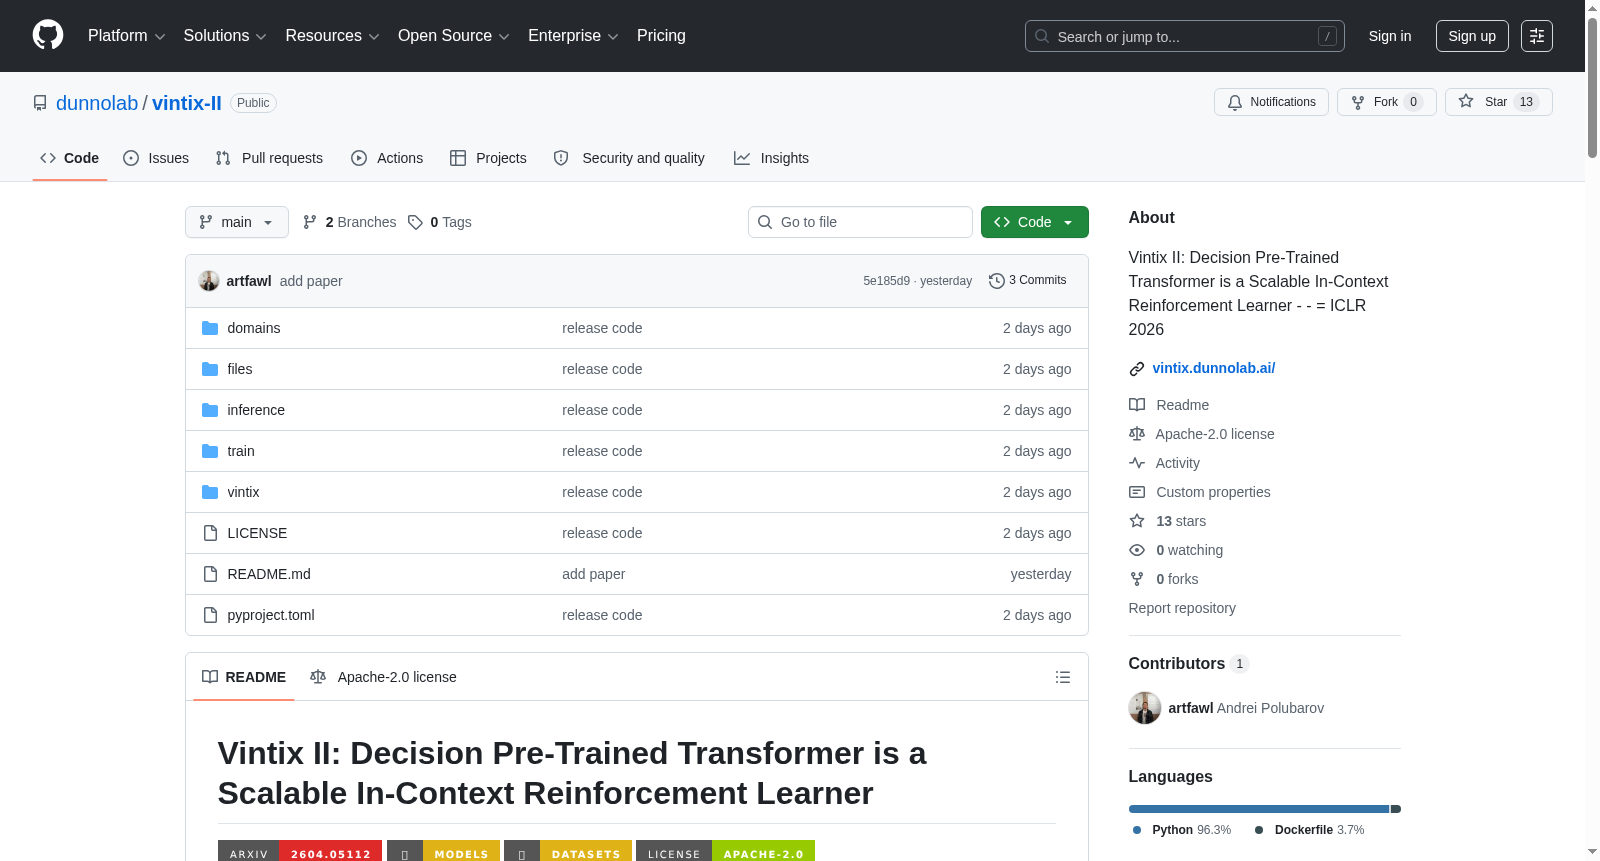Select the Custom properties icon

pos(1137,492)
